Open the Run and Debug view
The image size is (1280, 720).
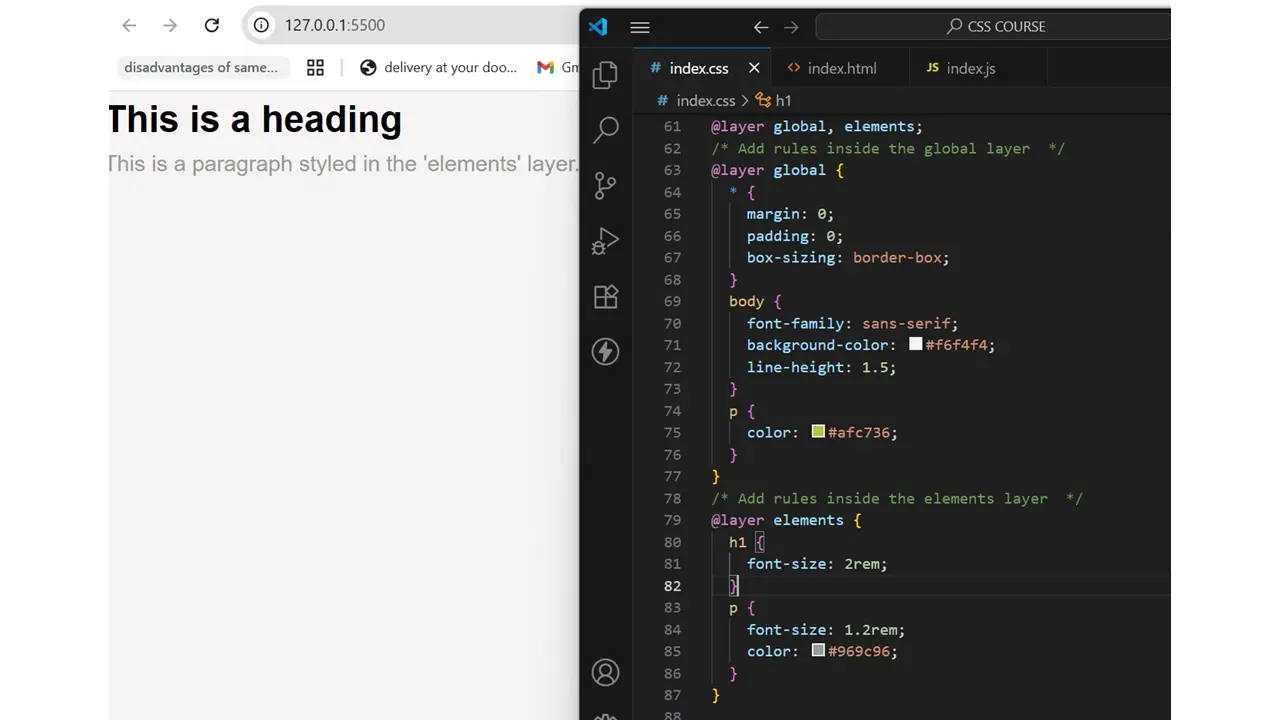605,241
